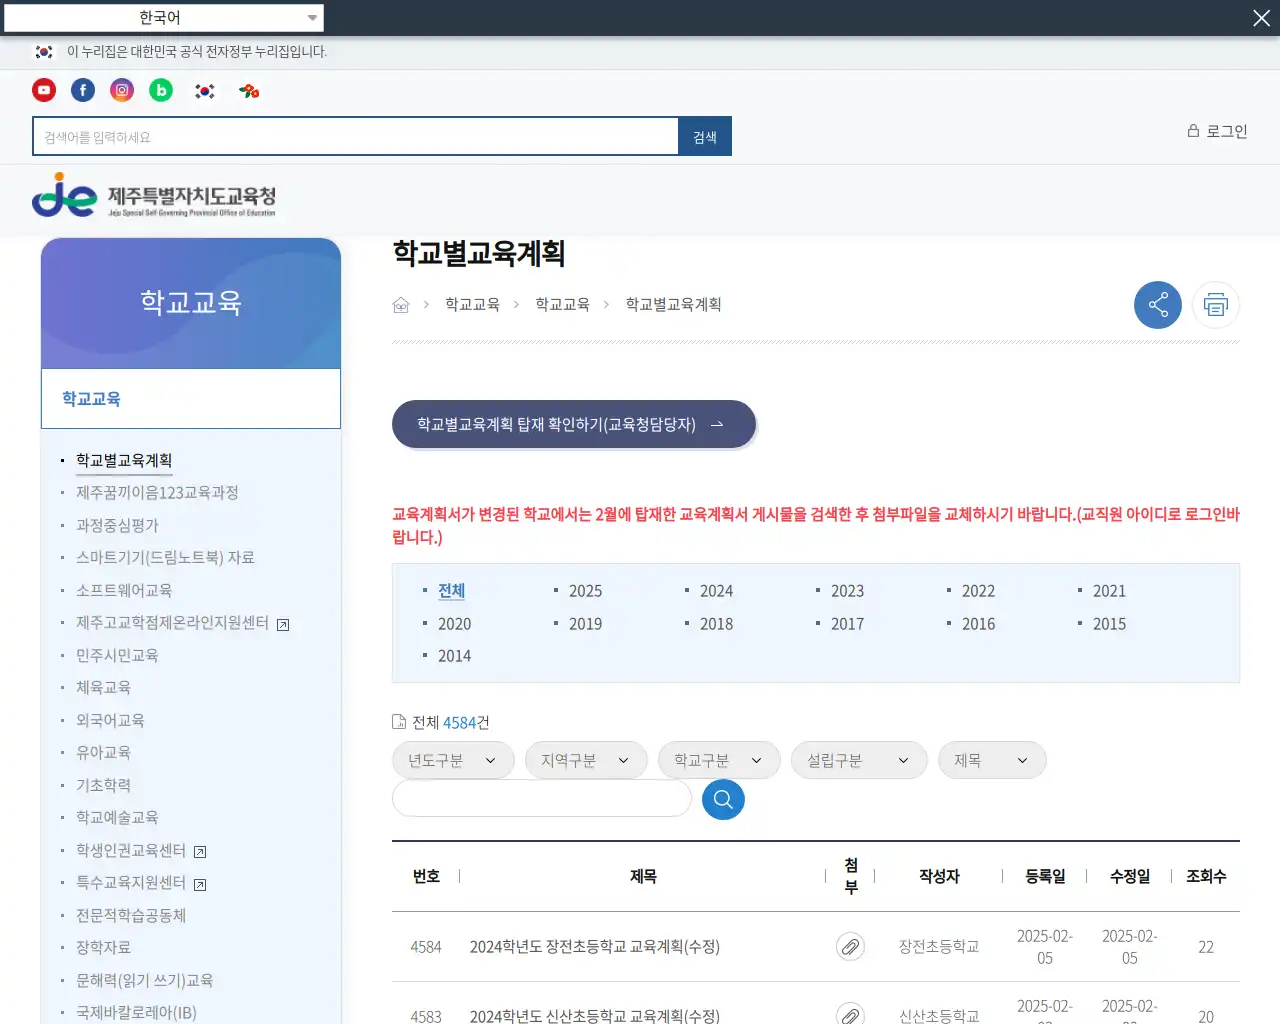The height and width of the screenshot is (1024, 1280).
Task: Select the 2014 year filter
Action: [x=454, y=656]
